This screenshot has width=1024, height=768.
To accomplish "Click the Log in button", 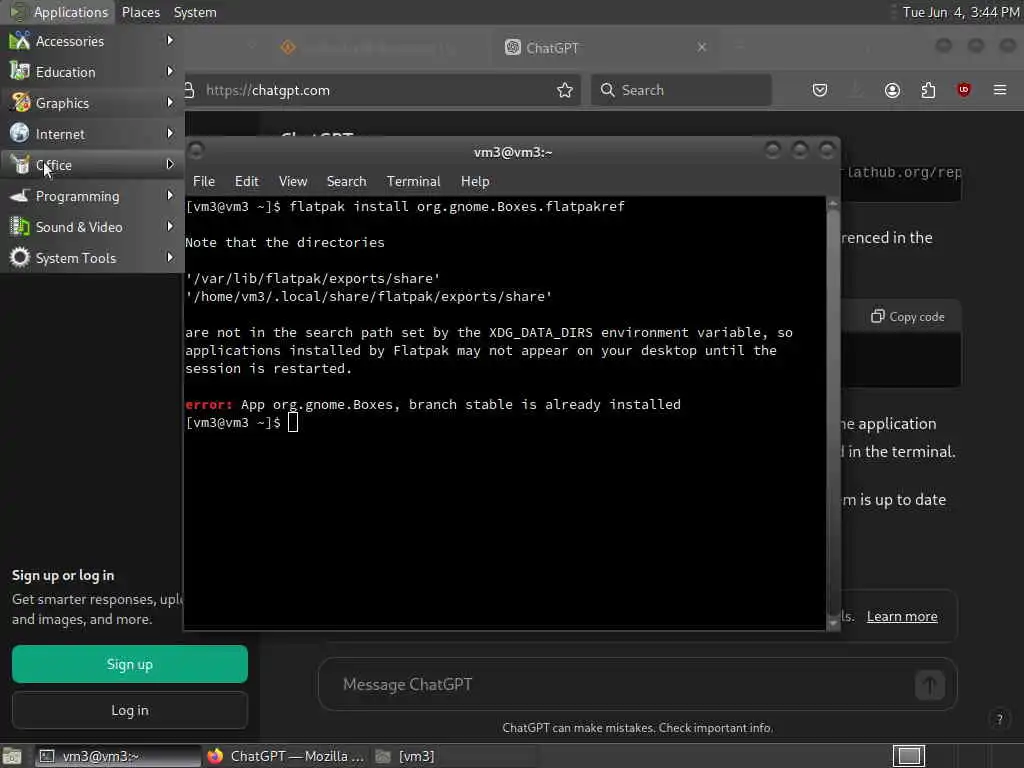I will click(x=129, y=710).
